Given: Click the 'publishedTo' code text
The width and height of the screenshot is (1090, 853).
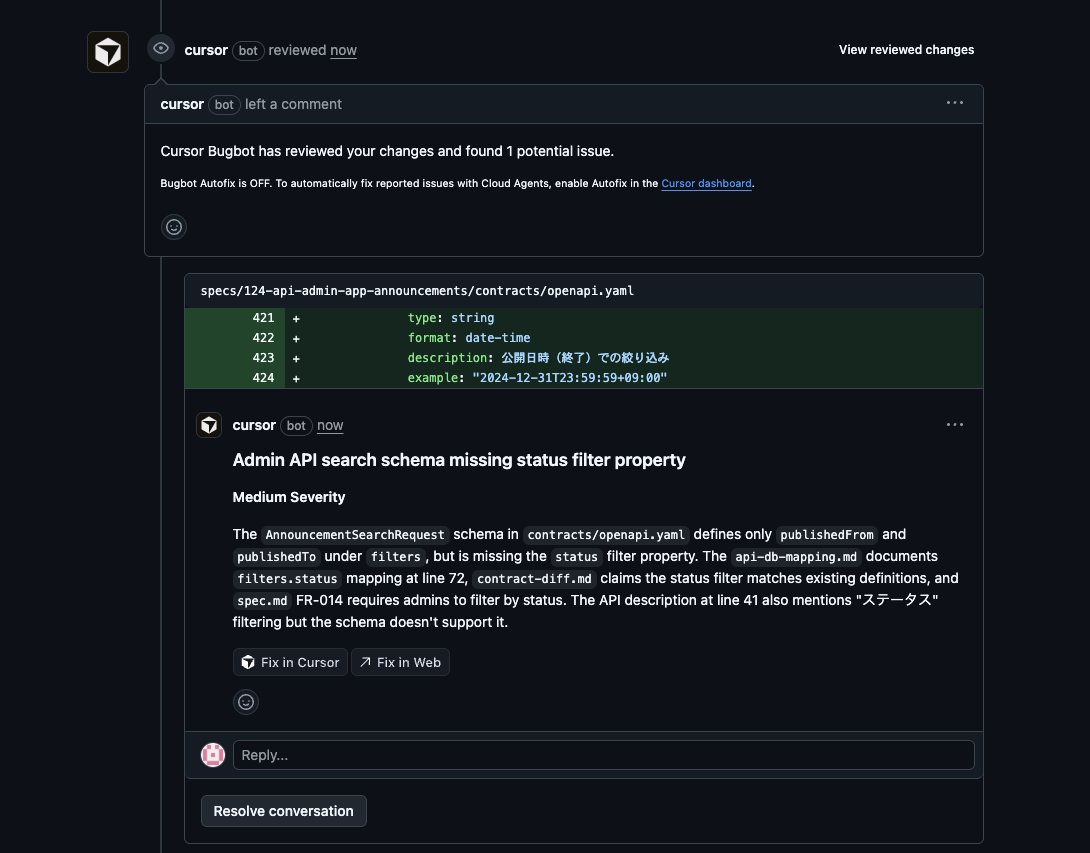Looking at the screenshot, I should [277, 557].
